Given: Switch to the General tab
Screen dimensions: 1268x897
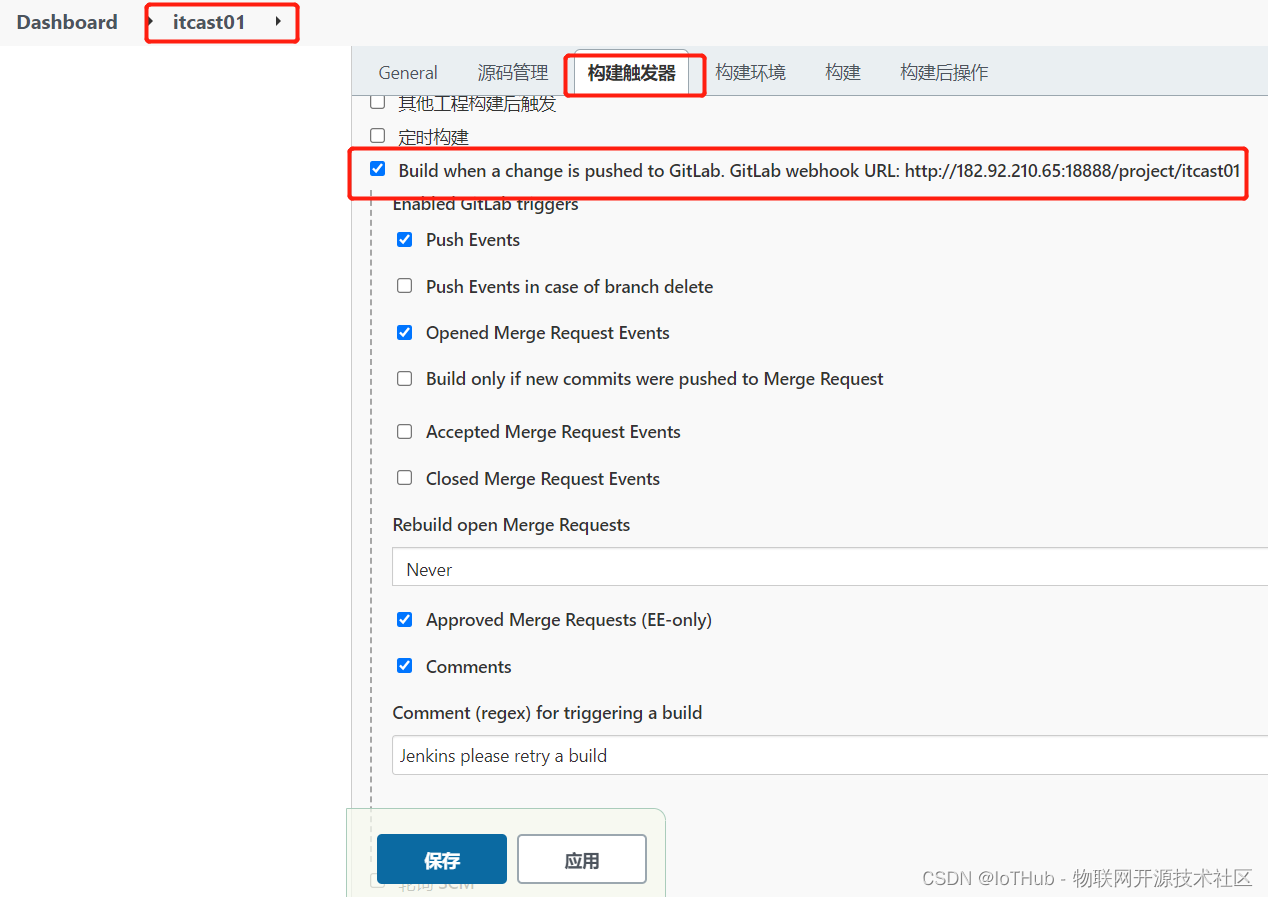Looking at the screenshot, I should point(408,73).
